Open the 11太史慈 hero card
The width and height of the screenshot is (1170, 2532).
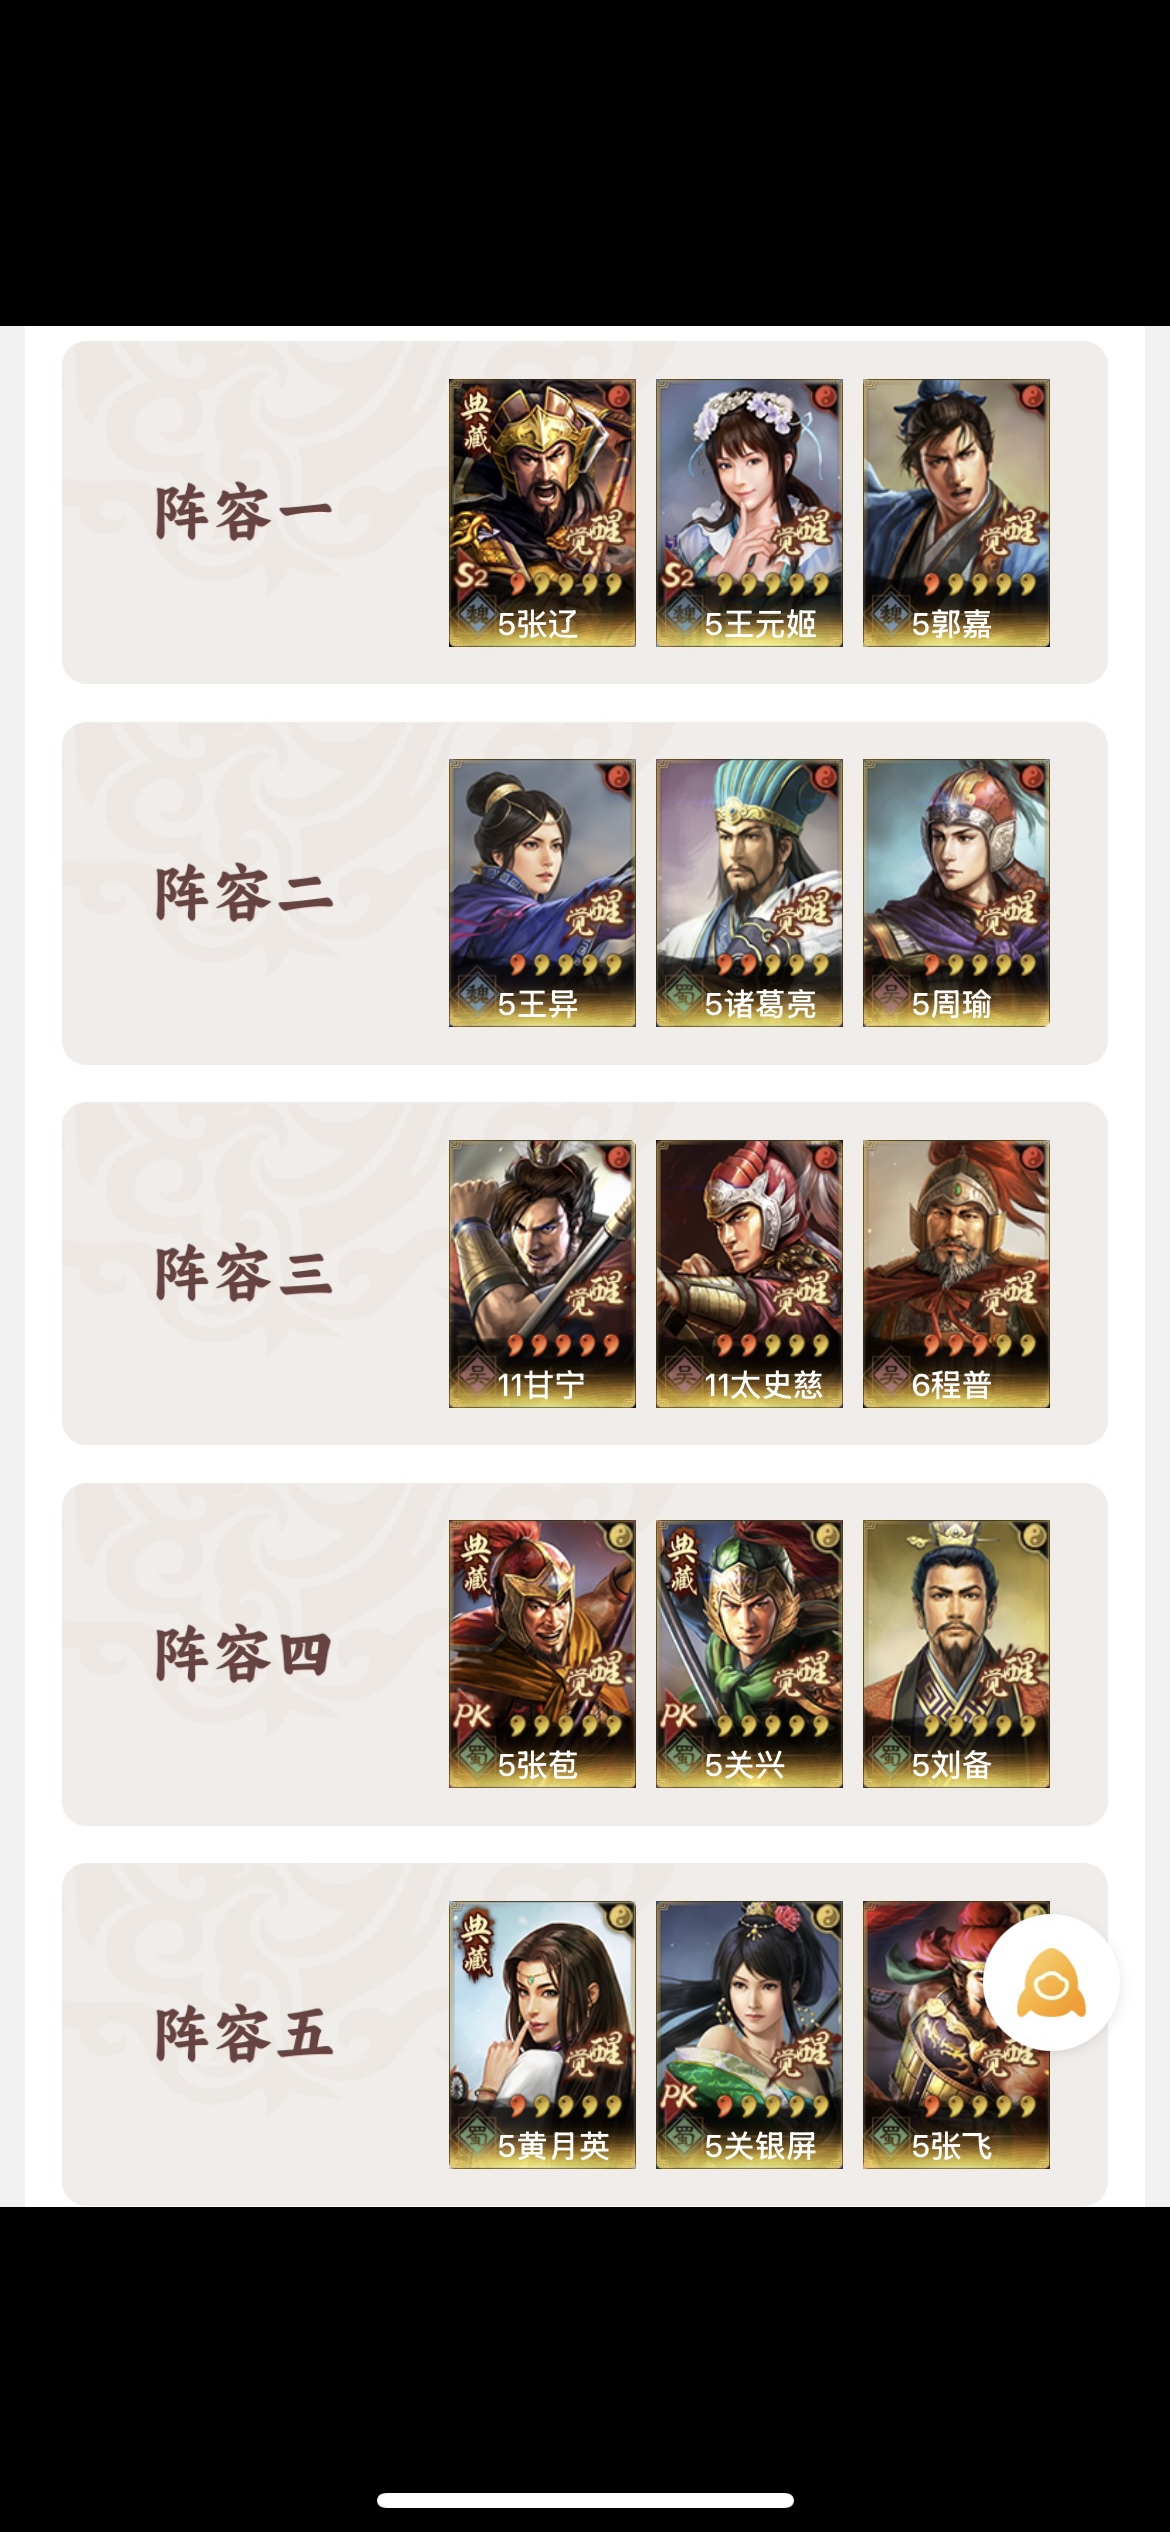point(749,1274)
